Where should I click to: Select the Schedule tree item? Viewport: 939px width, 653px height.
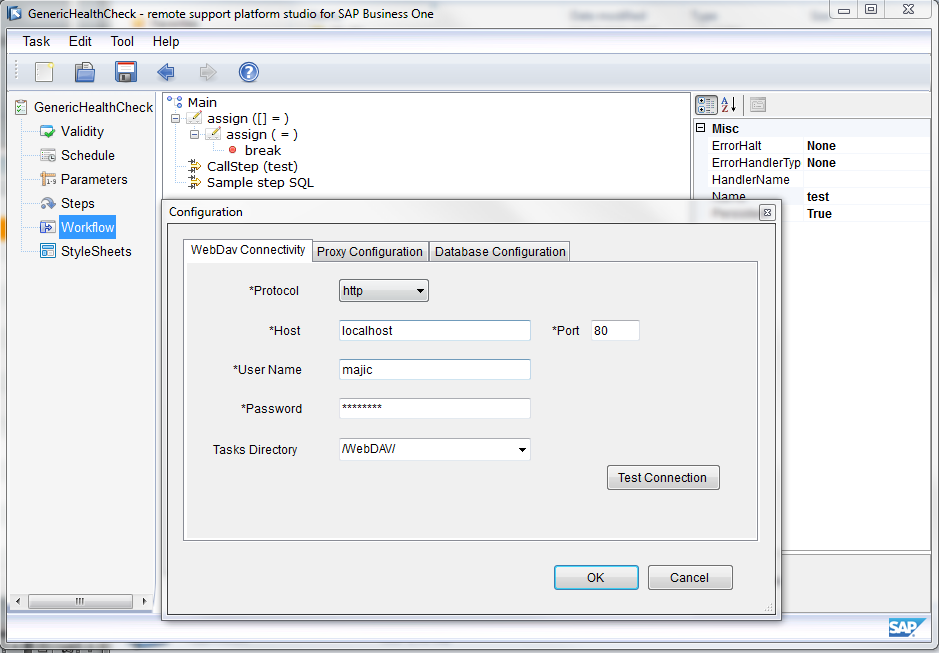[87, 155]
